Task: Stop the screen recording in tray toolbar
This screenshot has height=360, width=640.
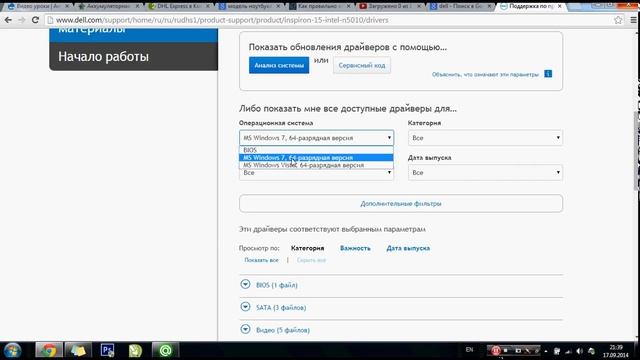Action: pyautogui.click(x=506, y=351)
